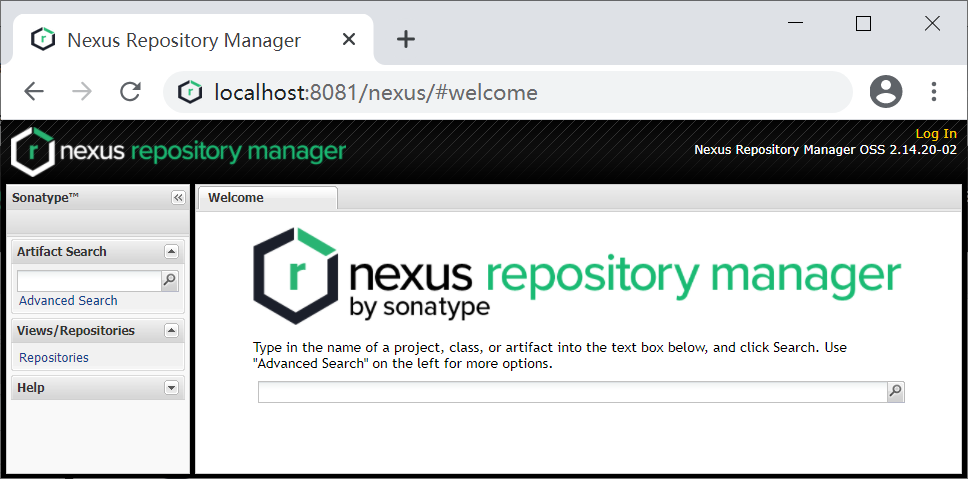Collapse the Sonatype sidebar with double-arrow icon

coord(178,198)
